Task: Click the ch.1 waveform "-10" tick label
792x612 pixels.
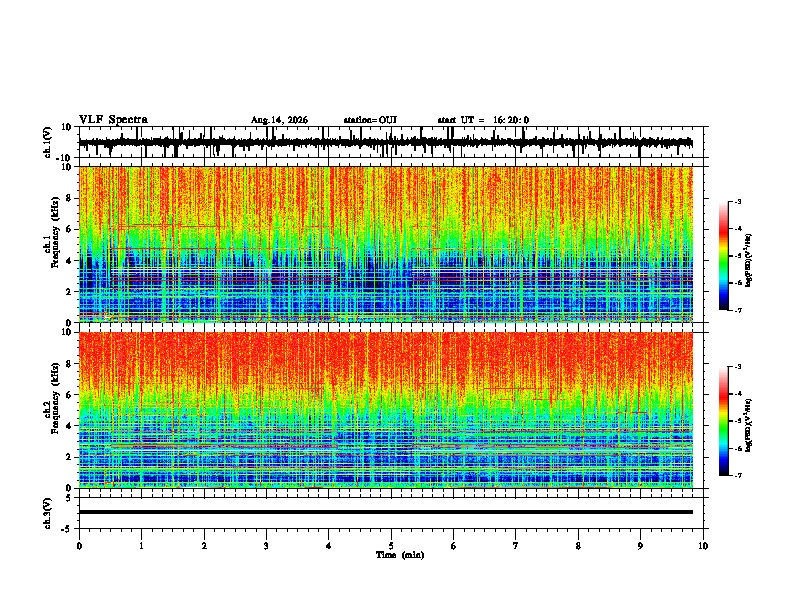Action: click(x=65, y=158)
